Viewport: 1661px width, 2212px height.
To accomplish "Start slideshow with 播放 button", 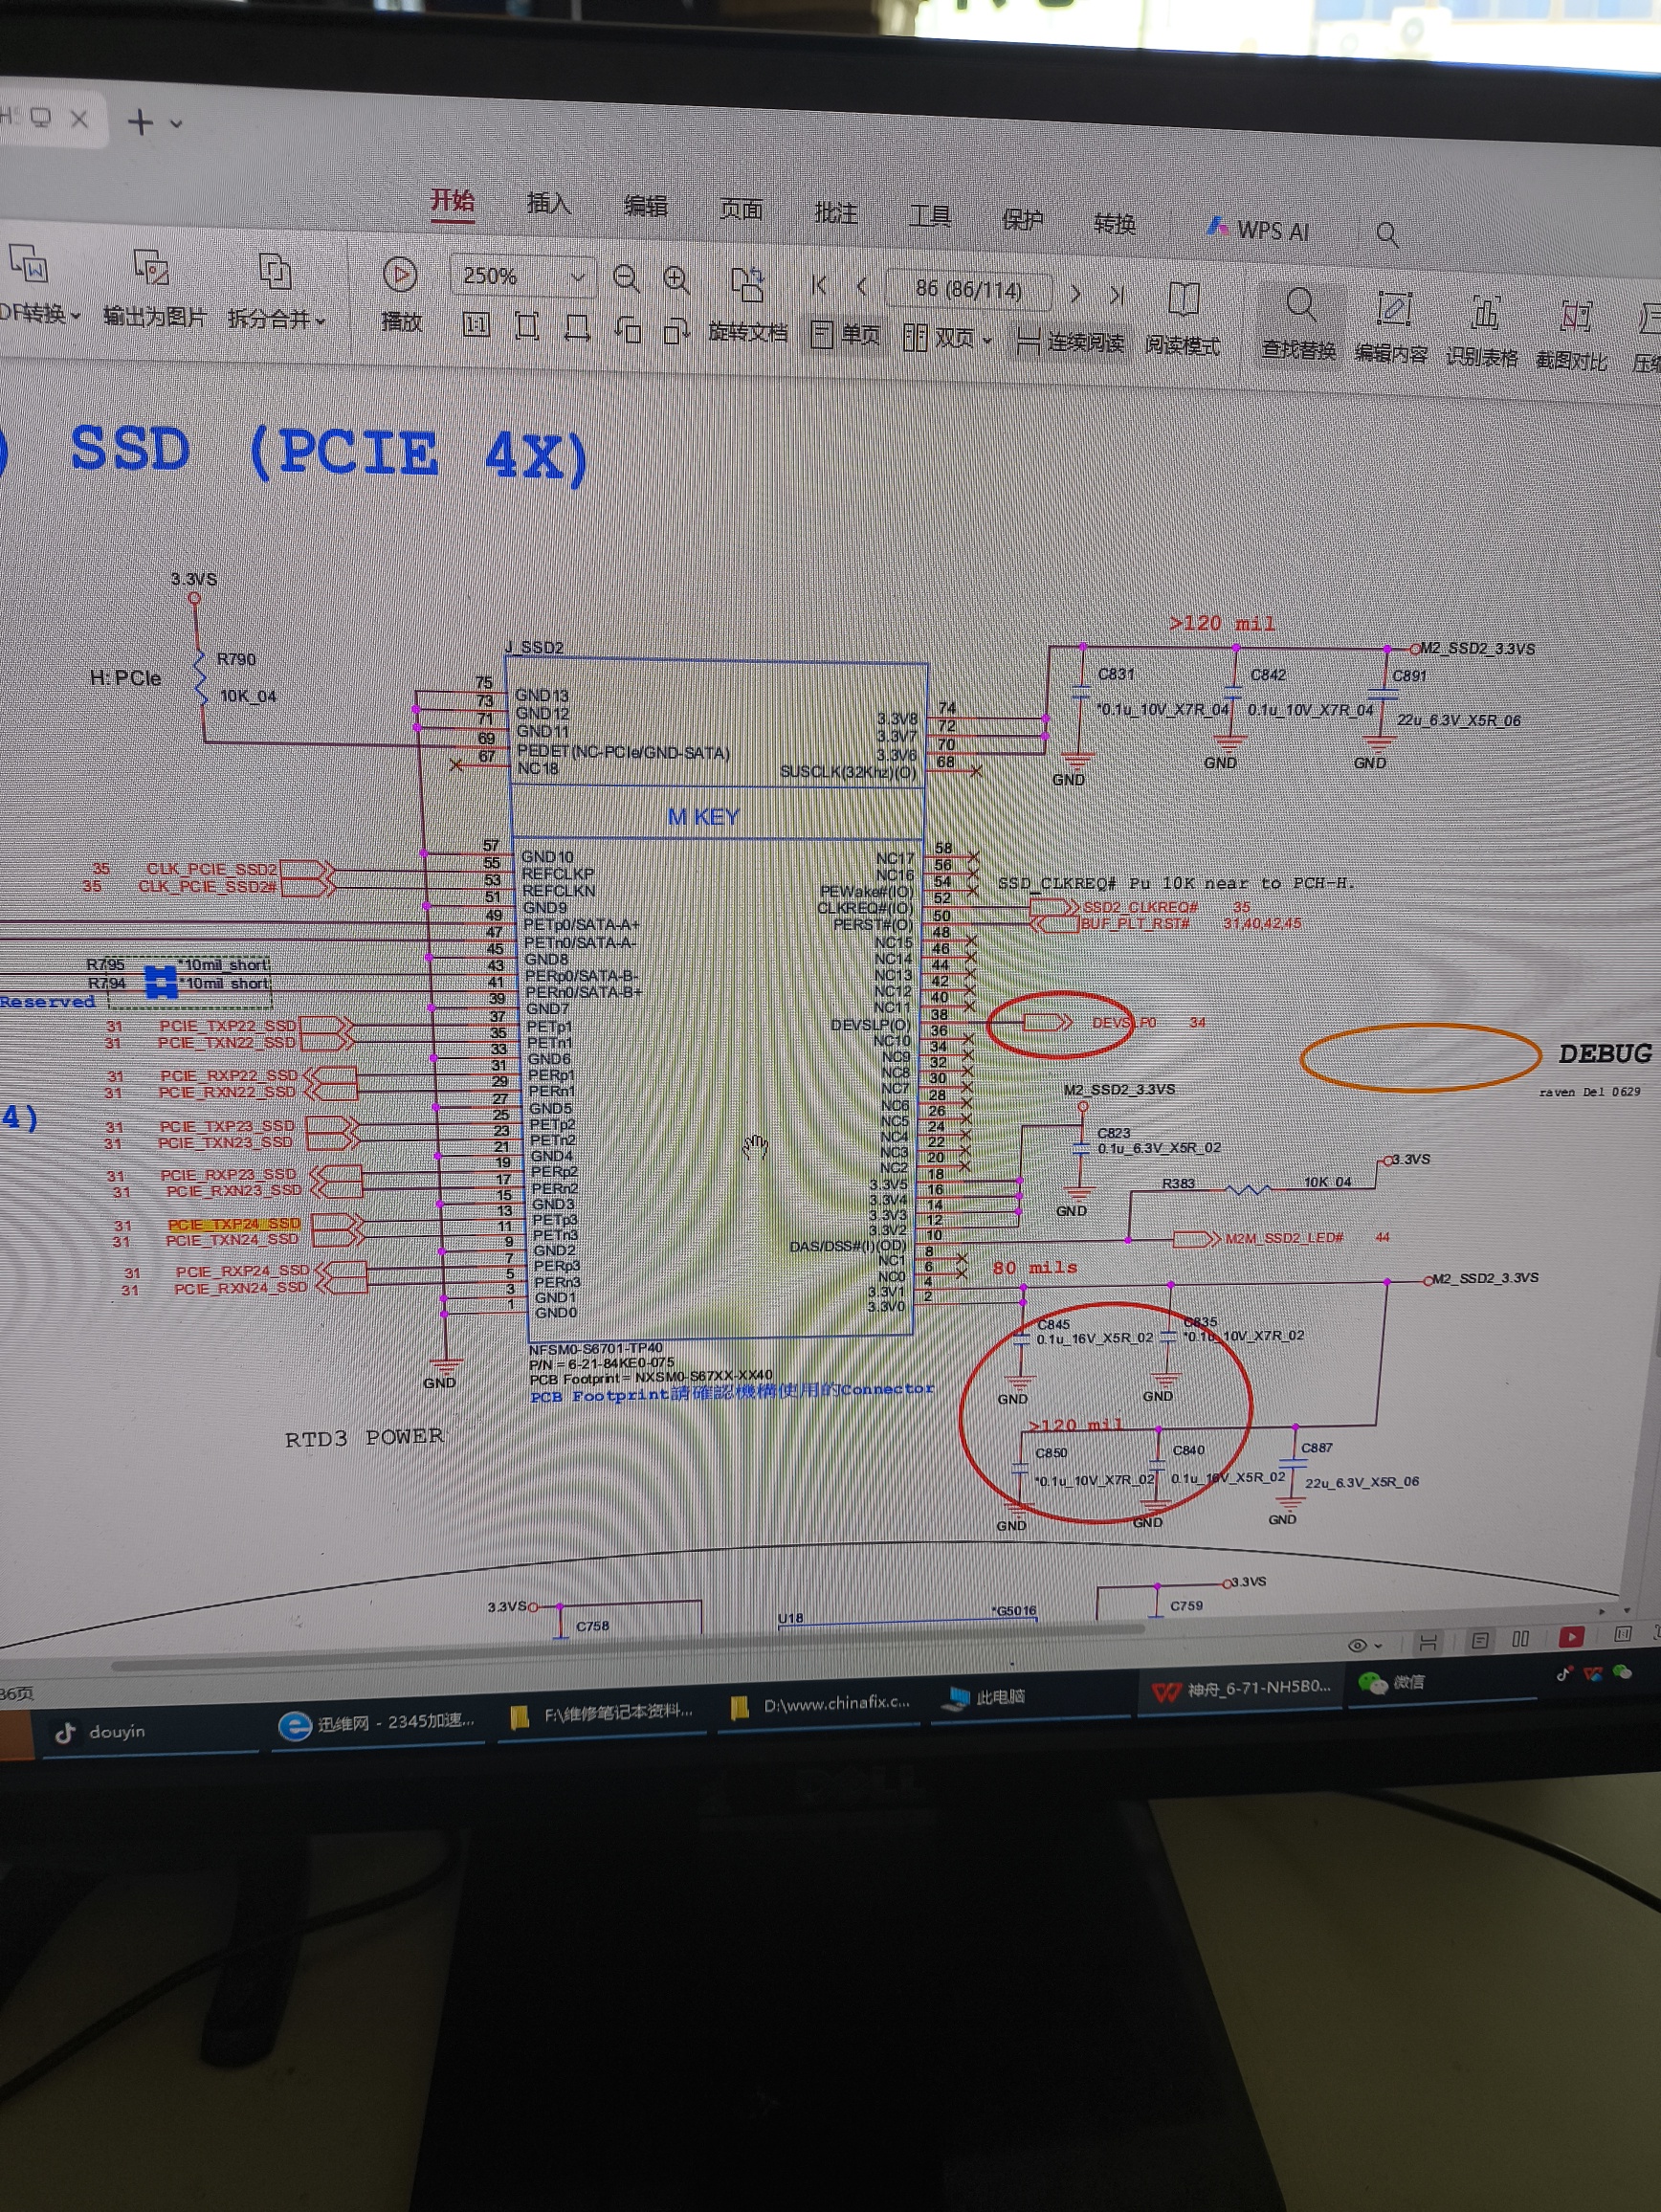I will [x=400, y=296].
